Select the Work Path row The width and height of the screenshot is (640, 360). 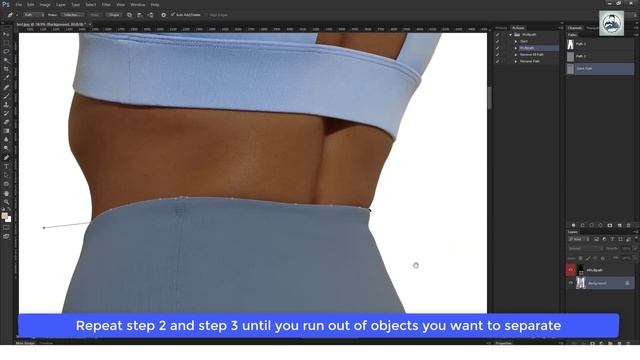coord(600,69)
